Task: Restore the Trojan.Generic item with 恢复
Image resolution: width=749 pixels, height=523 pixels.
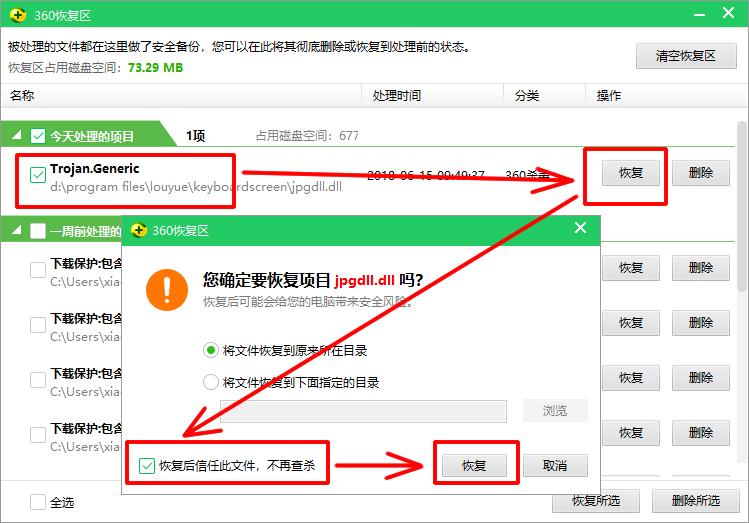Action: 631,172
